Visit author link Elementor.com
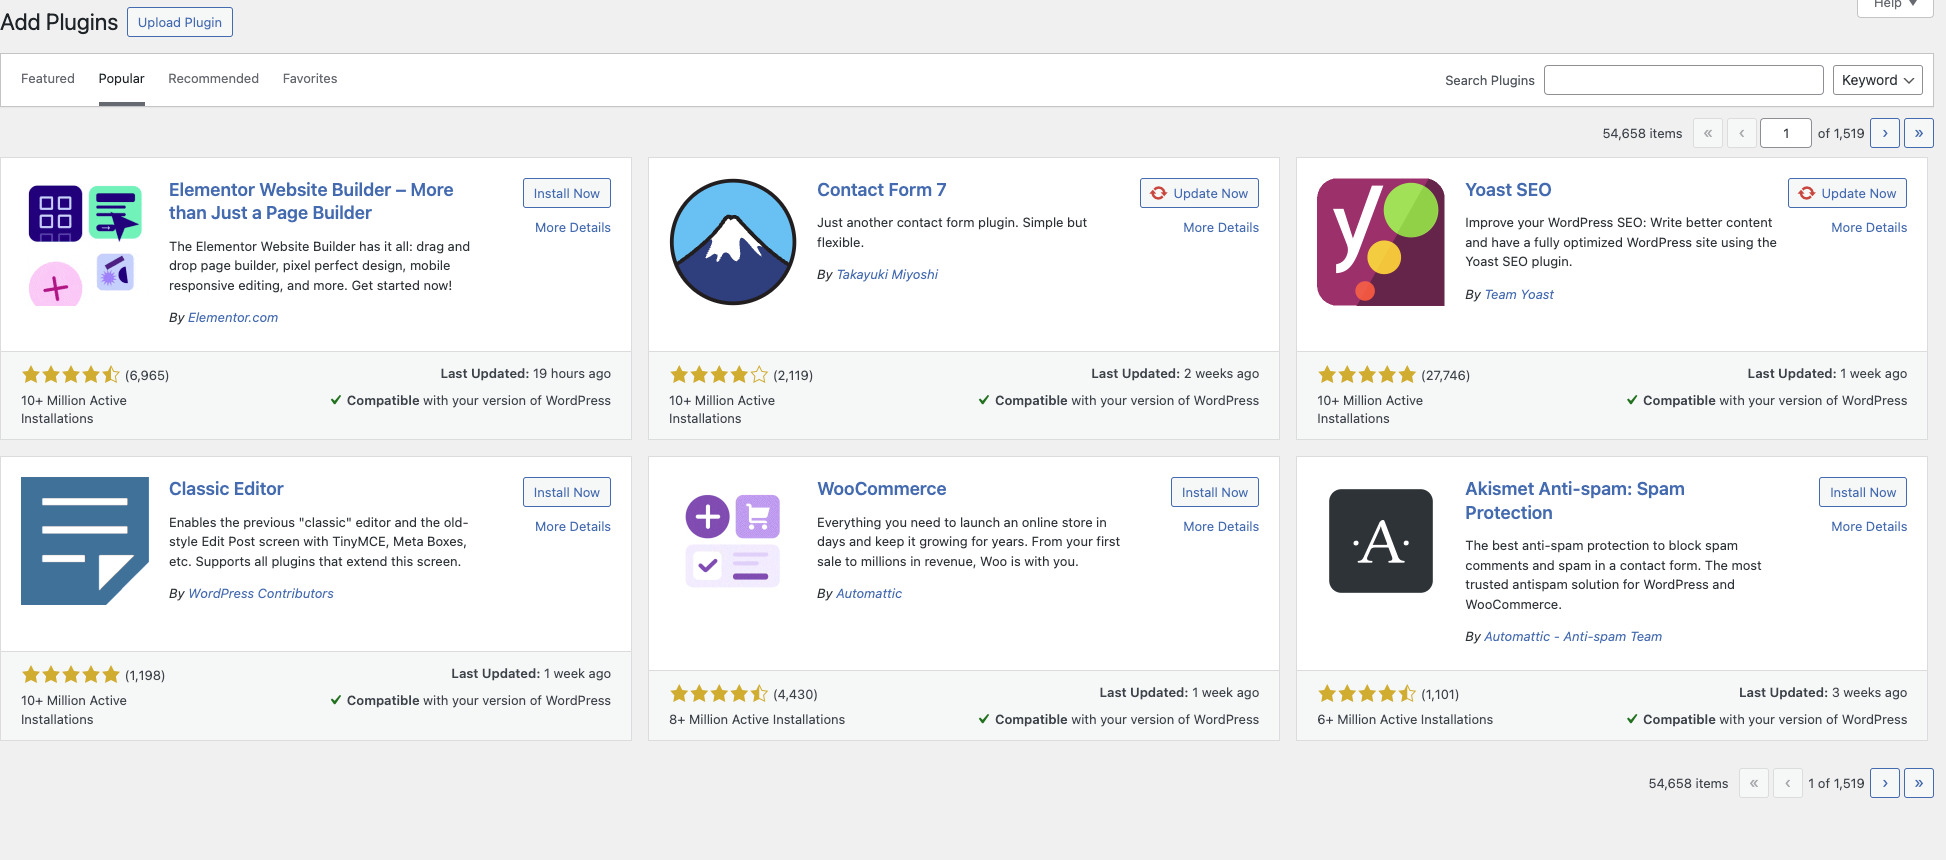1946x860 pixels. [233, 318]
